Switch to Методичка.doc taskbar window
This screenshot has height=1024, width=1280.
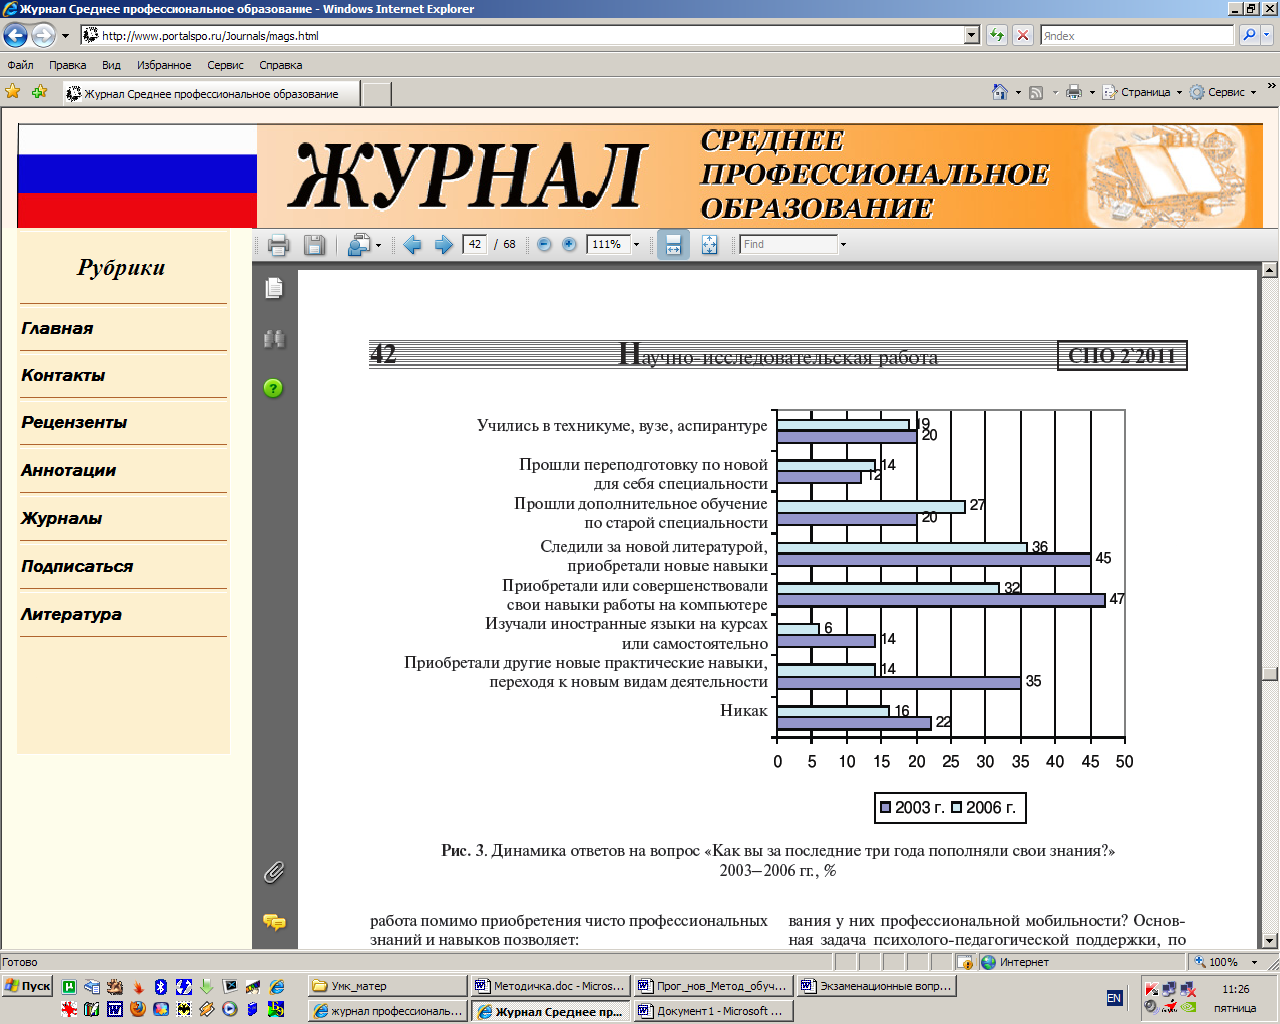click(x=550, y=986)
